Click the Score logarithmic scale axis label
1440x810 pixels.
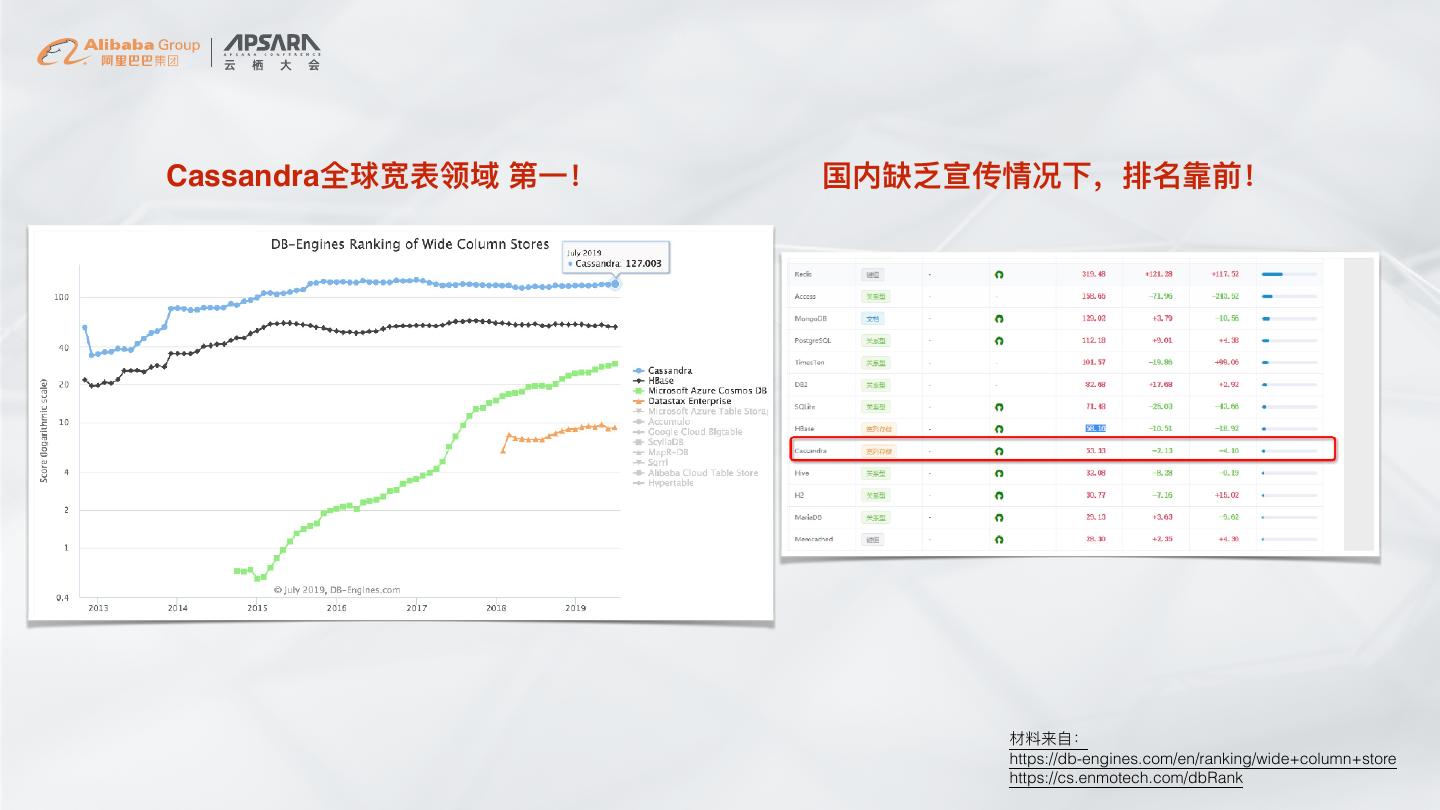pyautogui.click(x=44, y=430)
